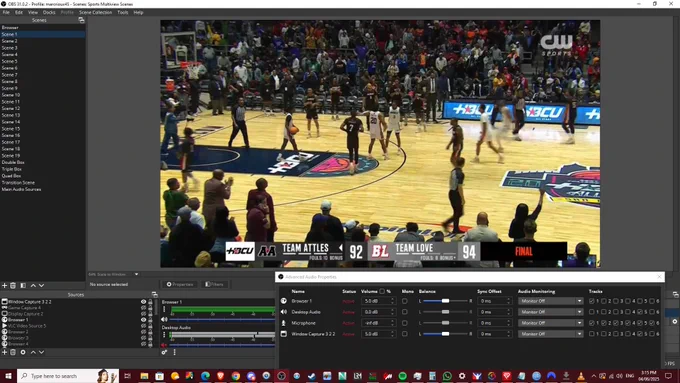Check track 1 for Window Capture 3 2 2

pyautogui.click(x=592, y=334)
